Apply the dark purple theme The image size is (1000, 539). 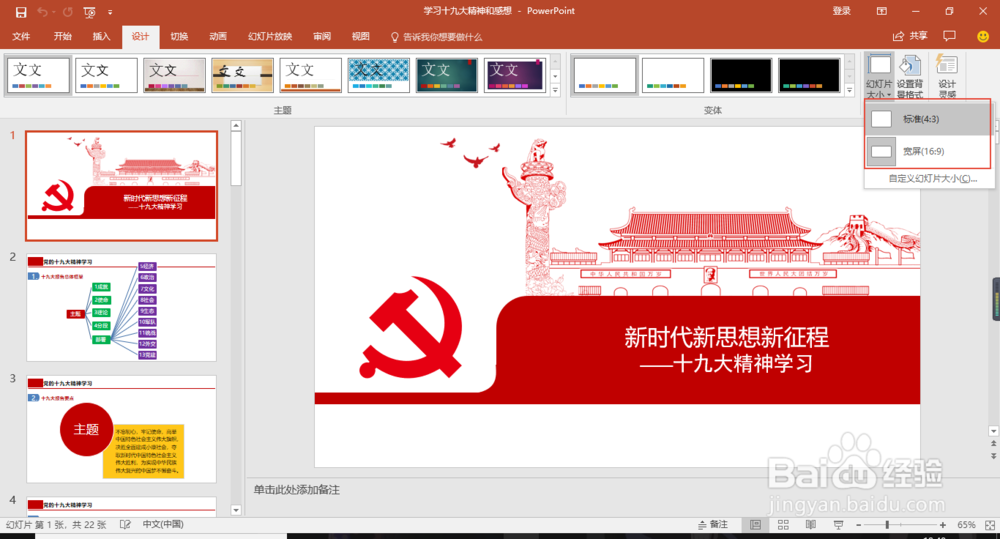point(515,75)
